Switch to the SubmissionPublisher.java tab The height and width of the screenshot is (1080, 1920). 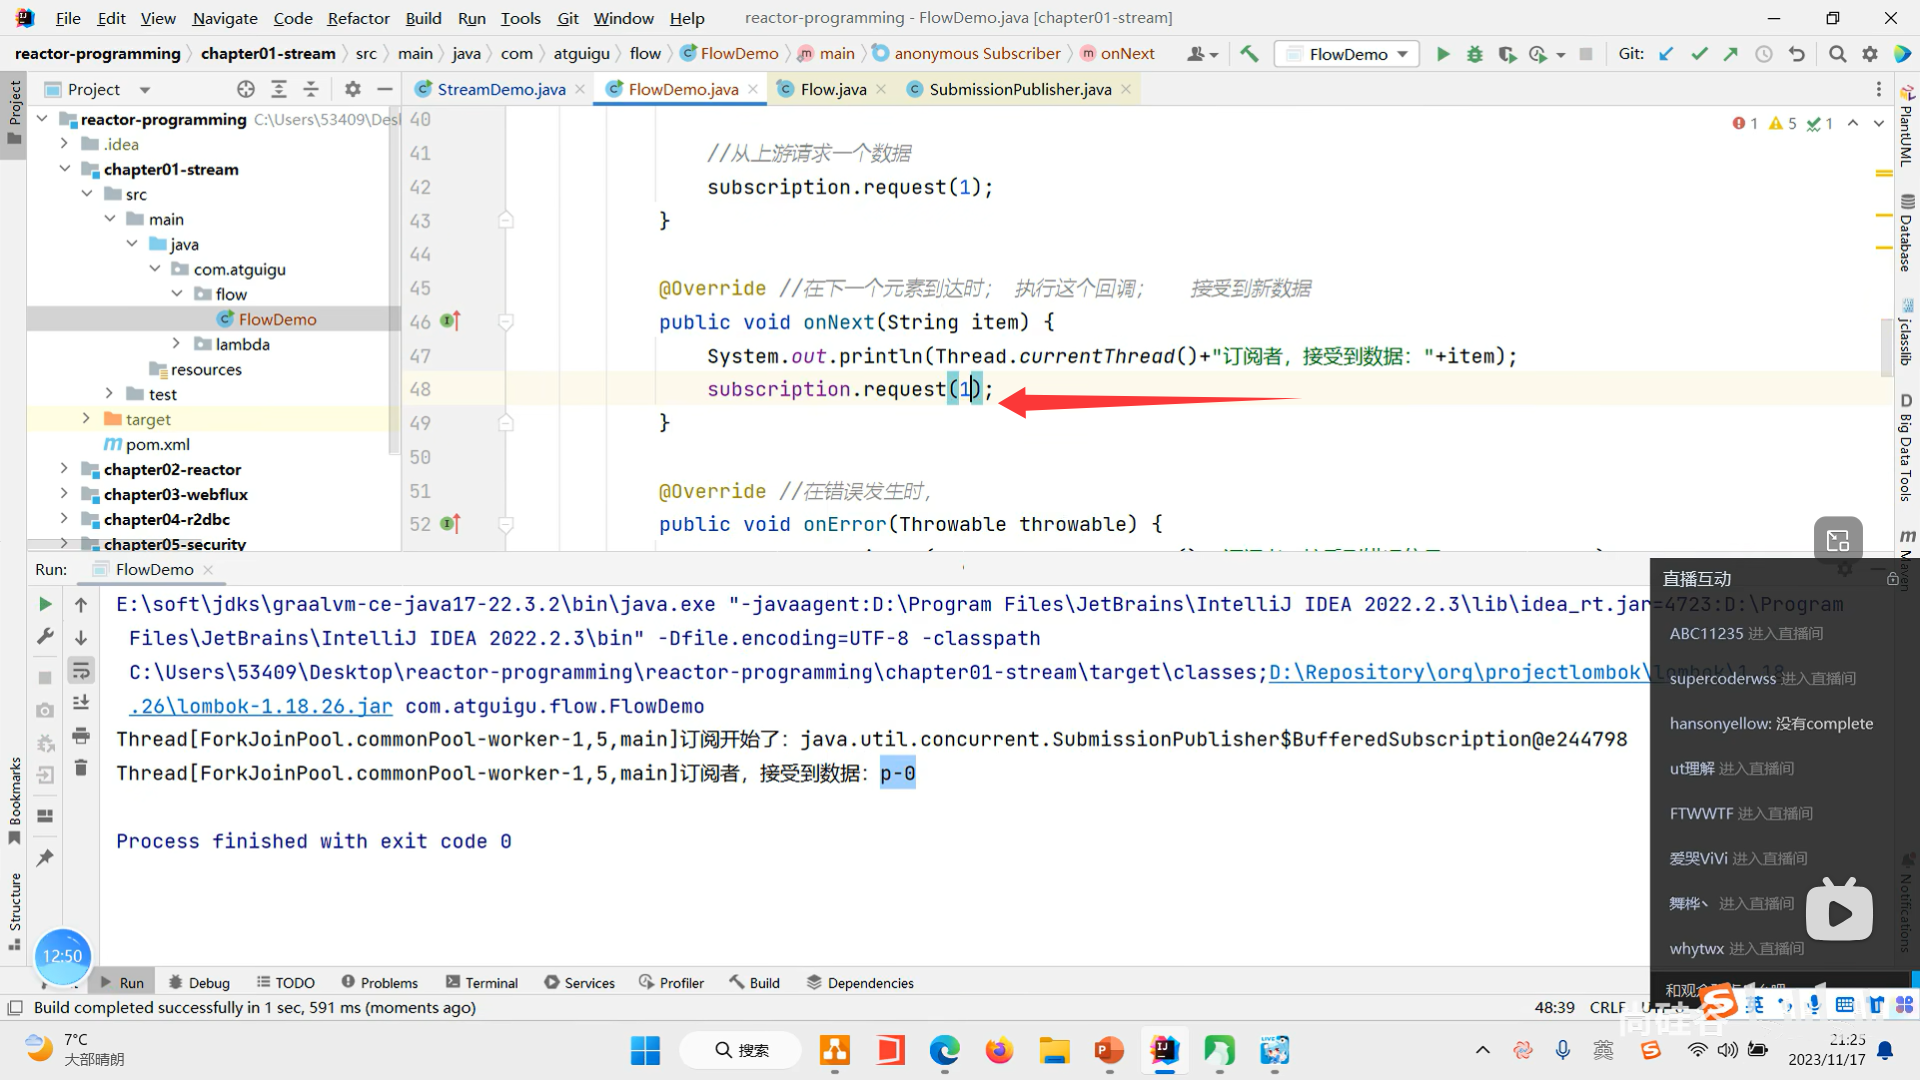pos(1019,89)
